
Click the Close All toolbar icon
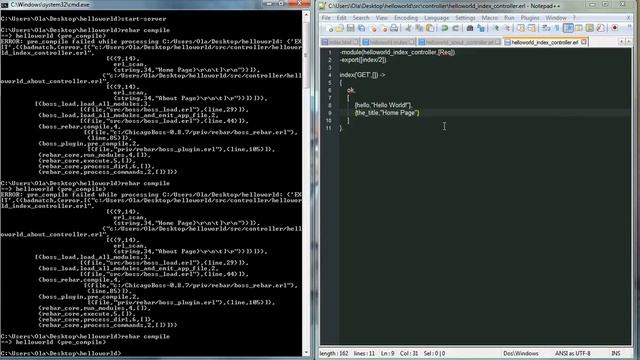click(384, 28)
